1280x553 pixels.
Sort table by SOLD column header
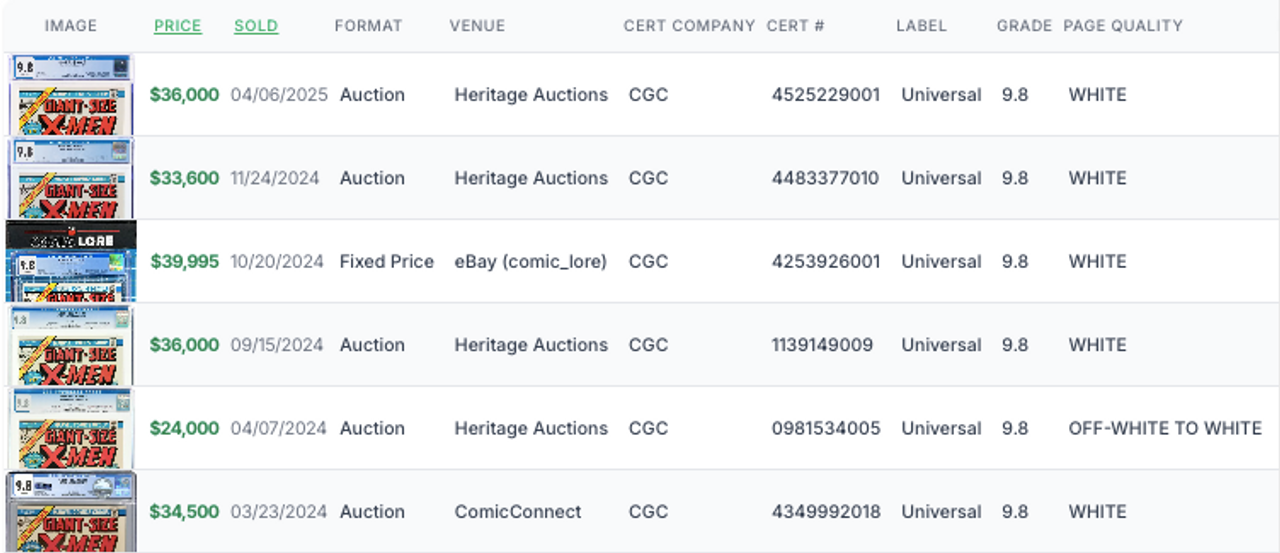tap(256, 26)
